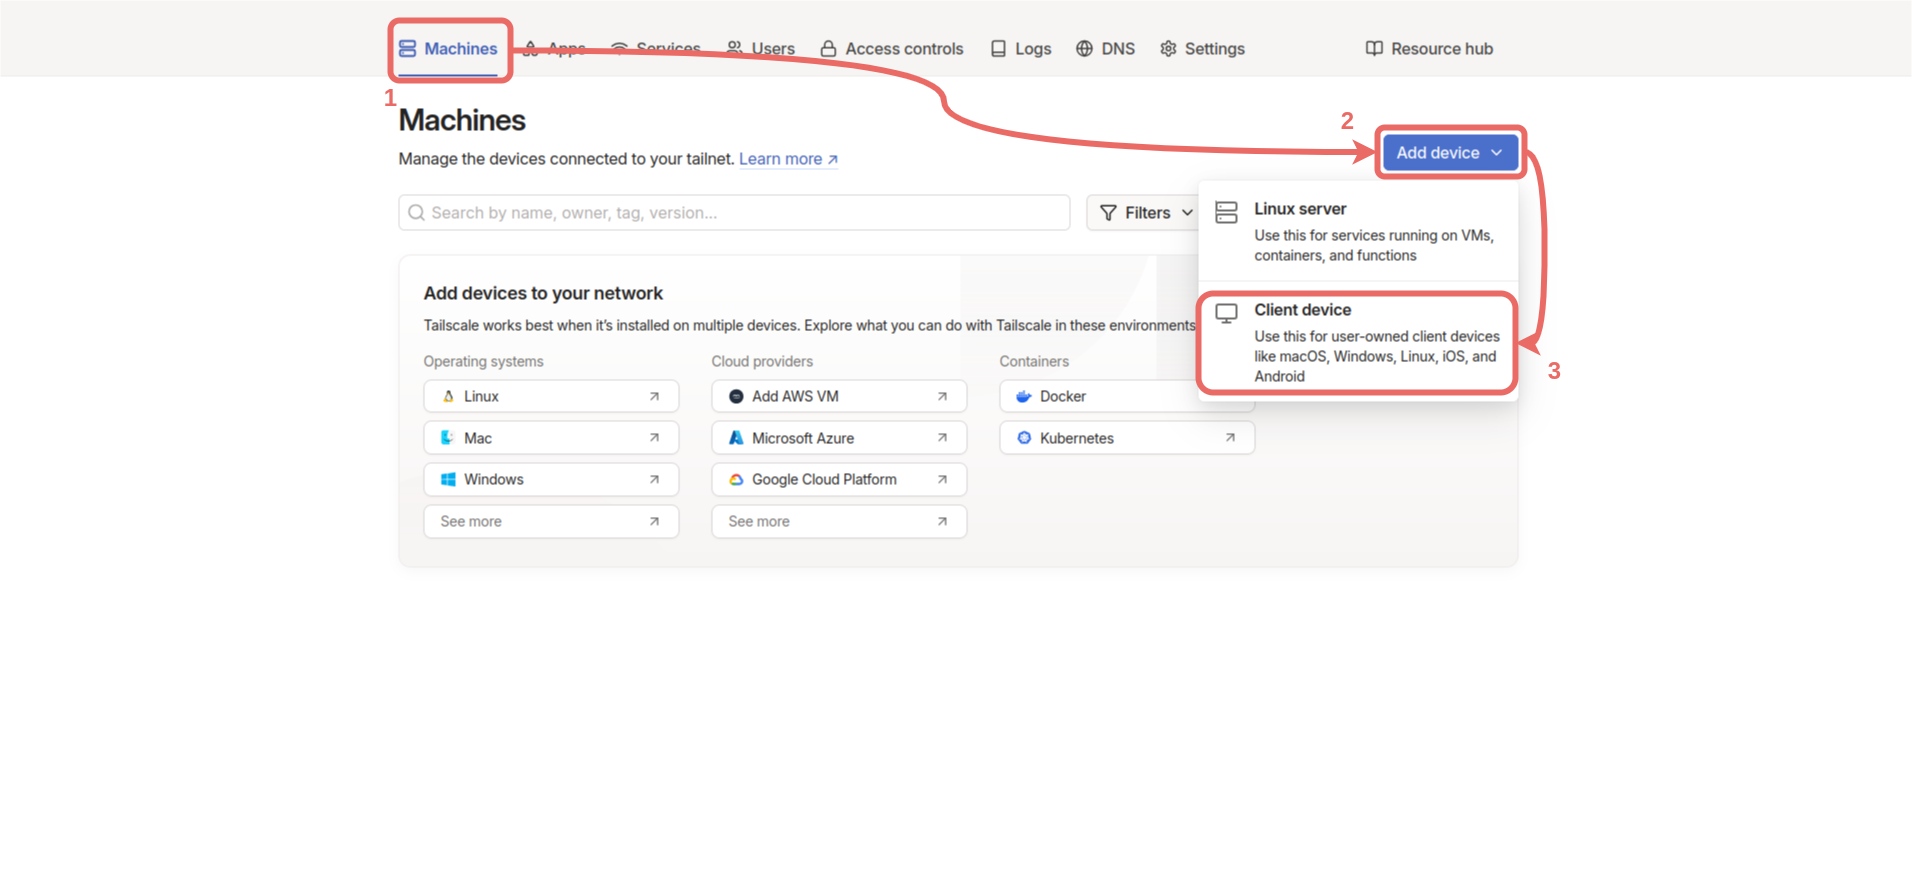Open the Google Cloud Platform option
This screenshot has height=886, width=1912.
839,480
